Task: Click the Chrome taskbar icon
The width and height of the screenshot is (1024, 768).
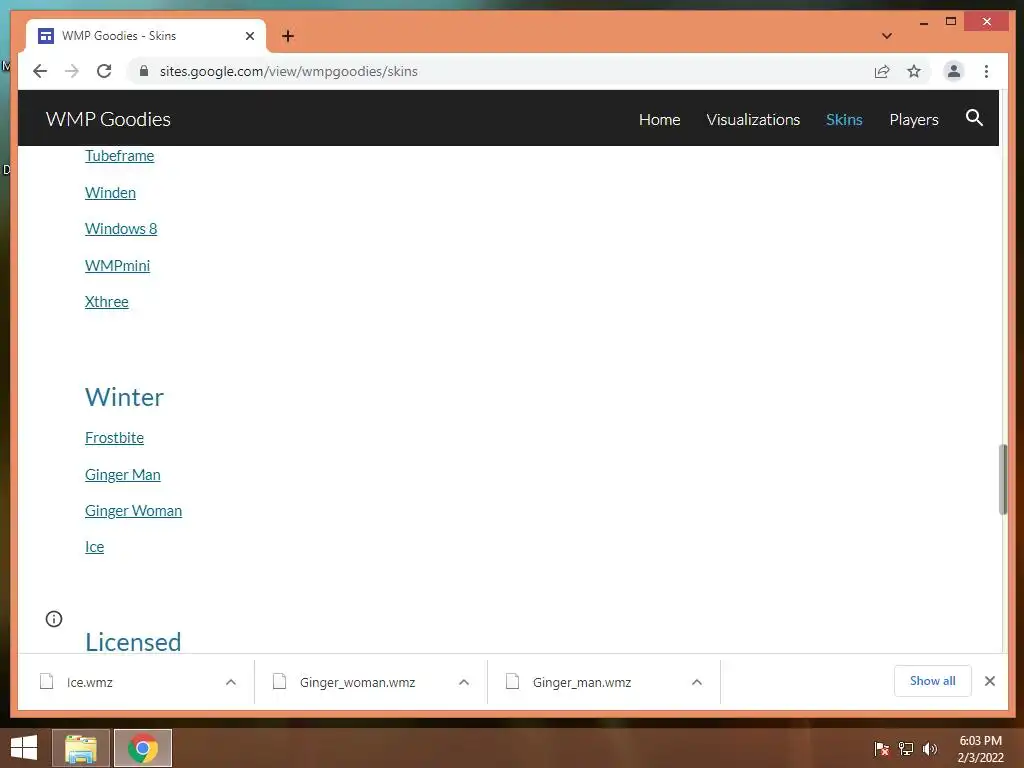Action: 143,748
